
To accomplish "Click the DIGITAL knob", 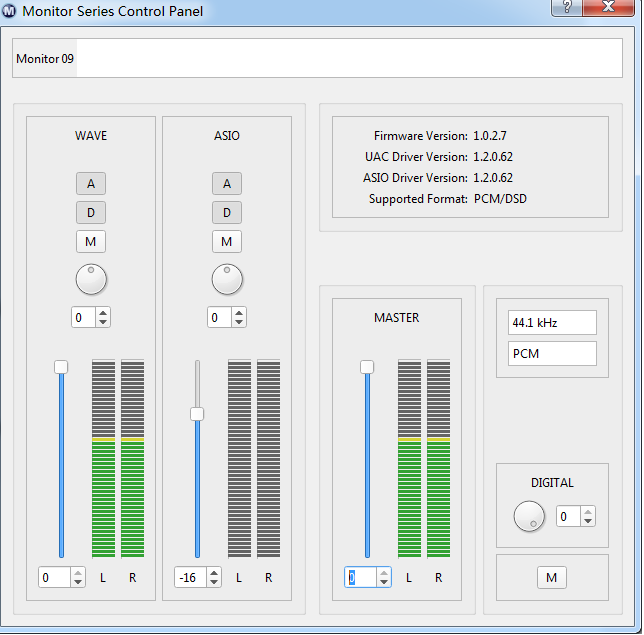I will point(529,516).
